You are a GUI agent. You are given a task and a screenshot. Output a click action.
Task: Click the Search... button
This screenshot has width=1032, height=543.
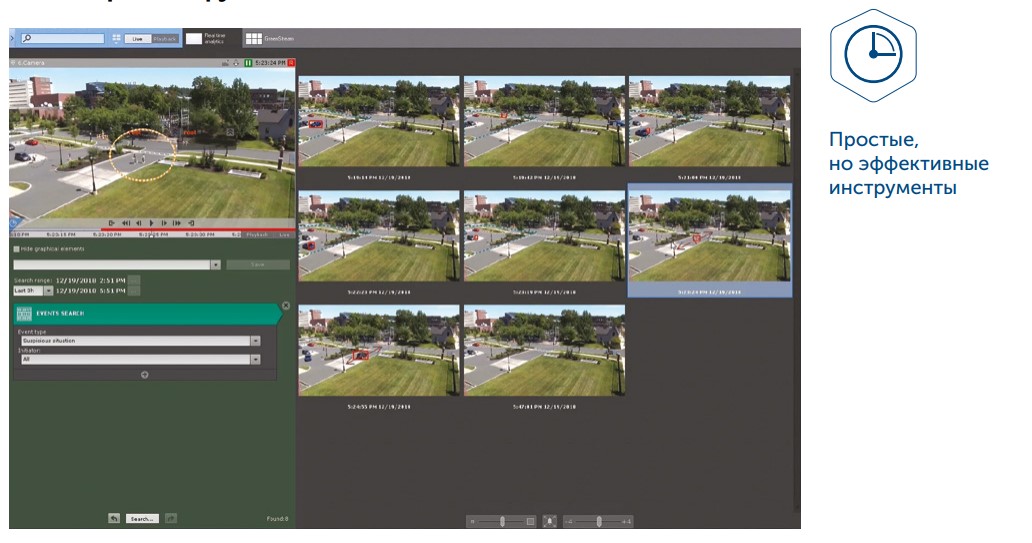pos(142,519)
